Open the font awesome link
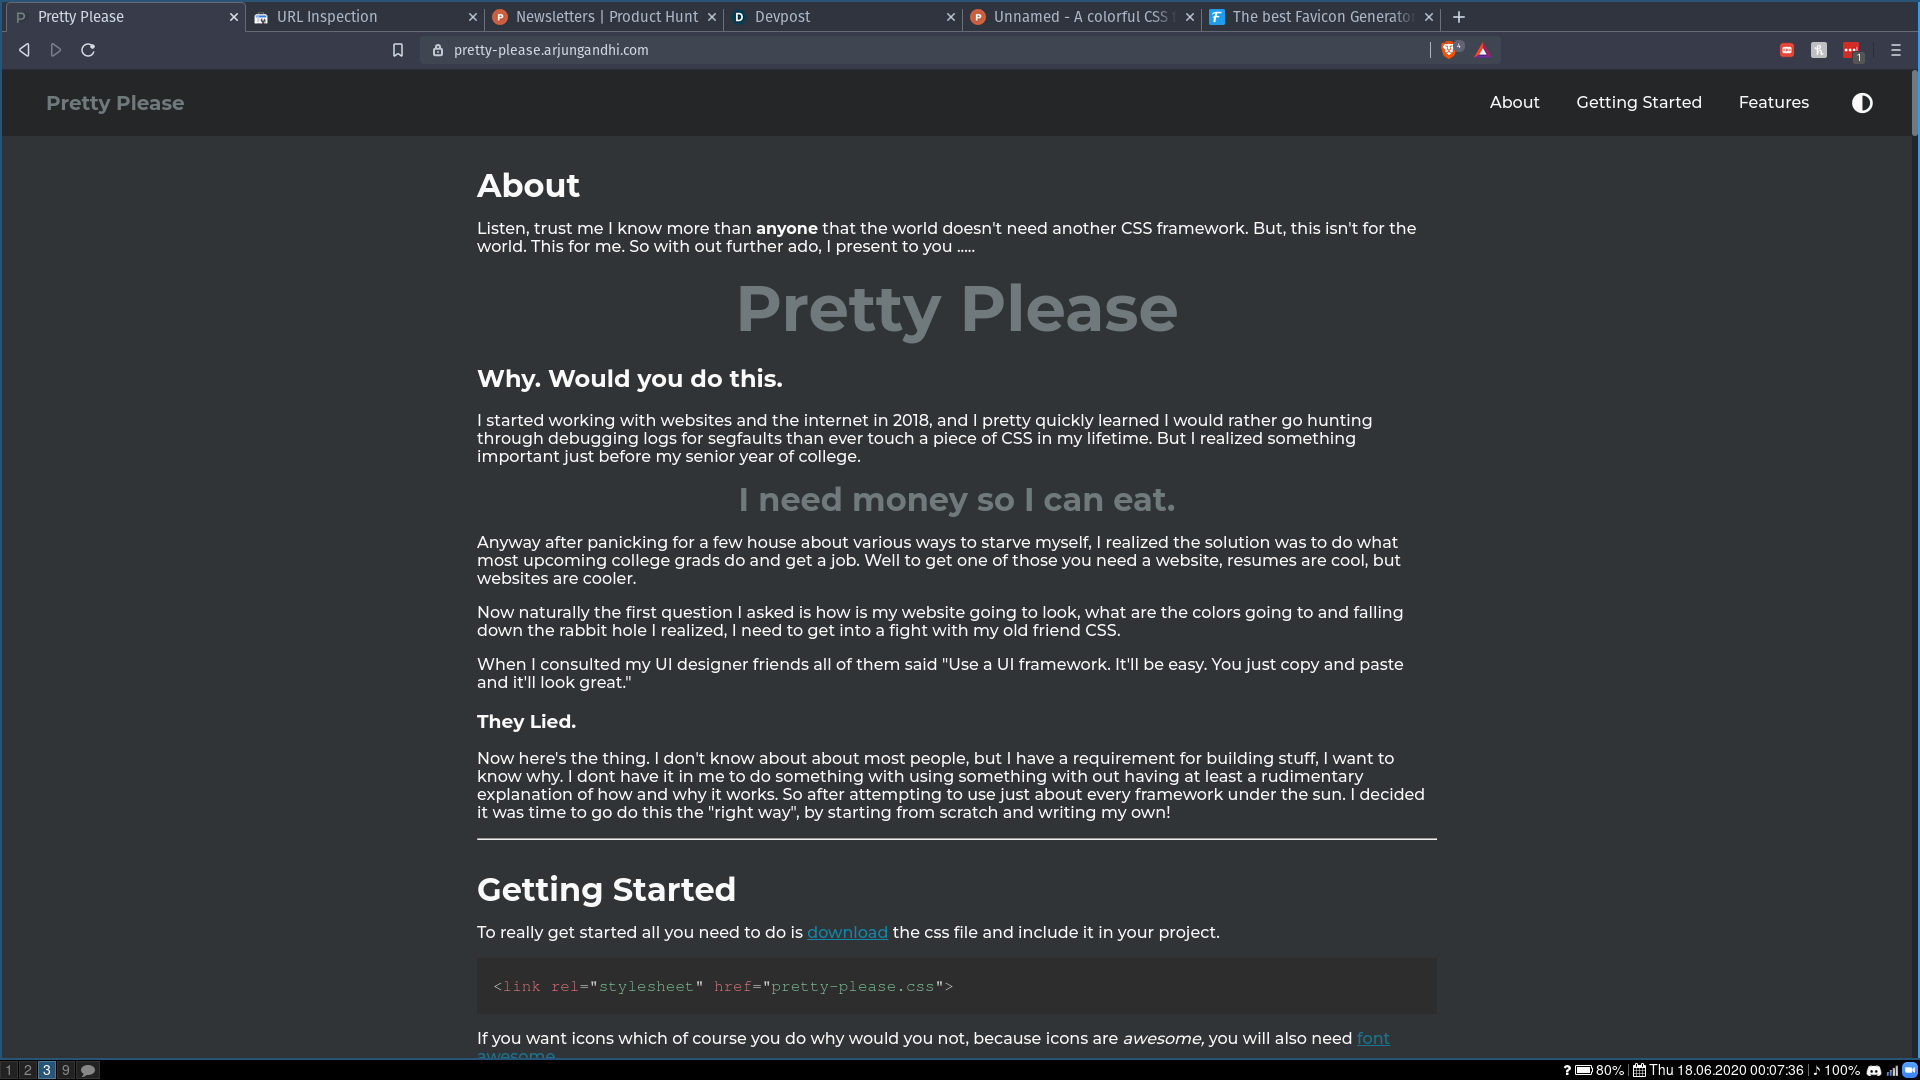 pos(1373,1038)
